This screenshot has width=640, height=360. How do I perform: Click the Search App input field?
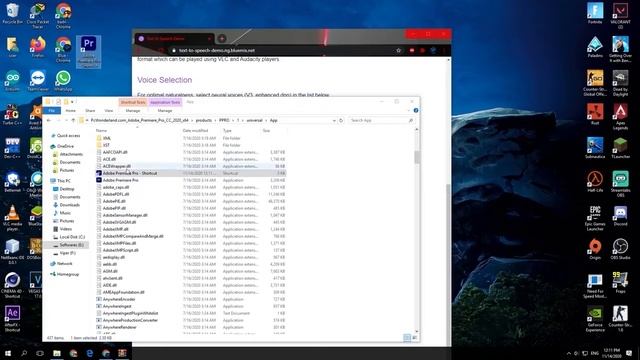click(x=381, y=120)
